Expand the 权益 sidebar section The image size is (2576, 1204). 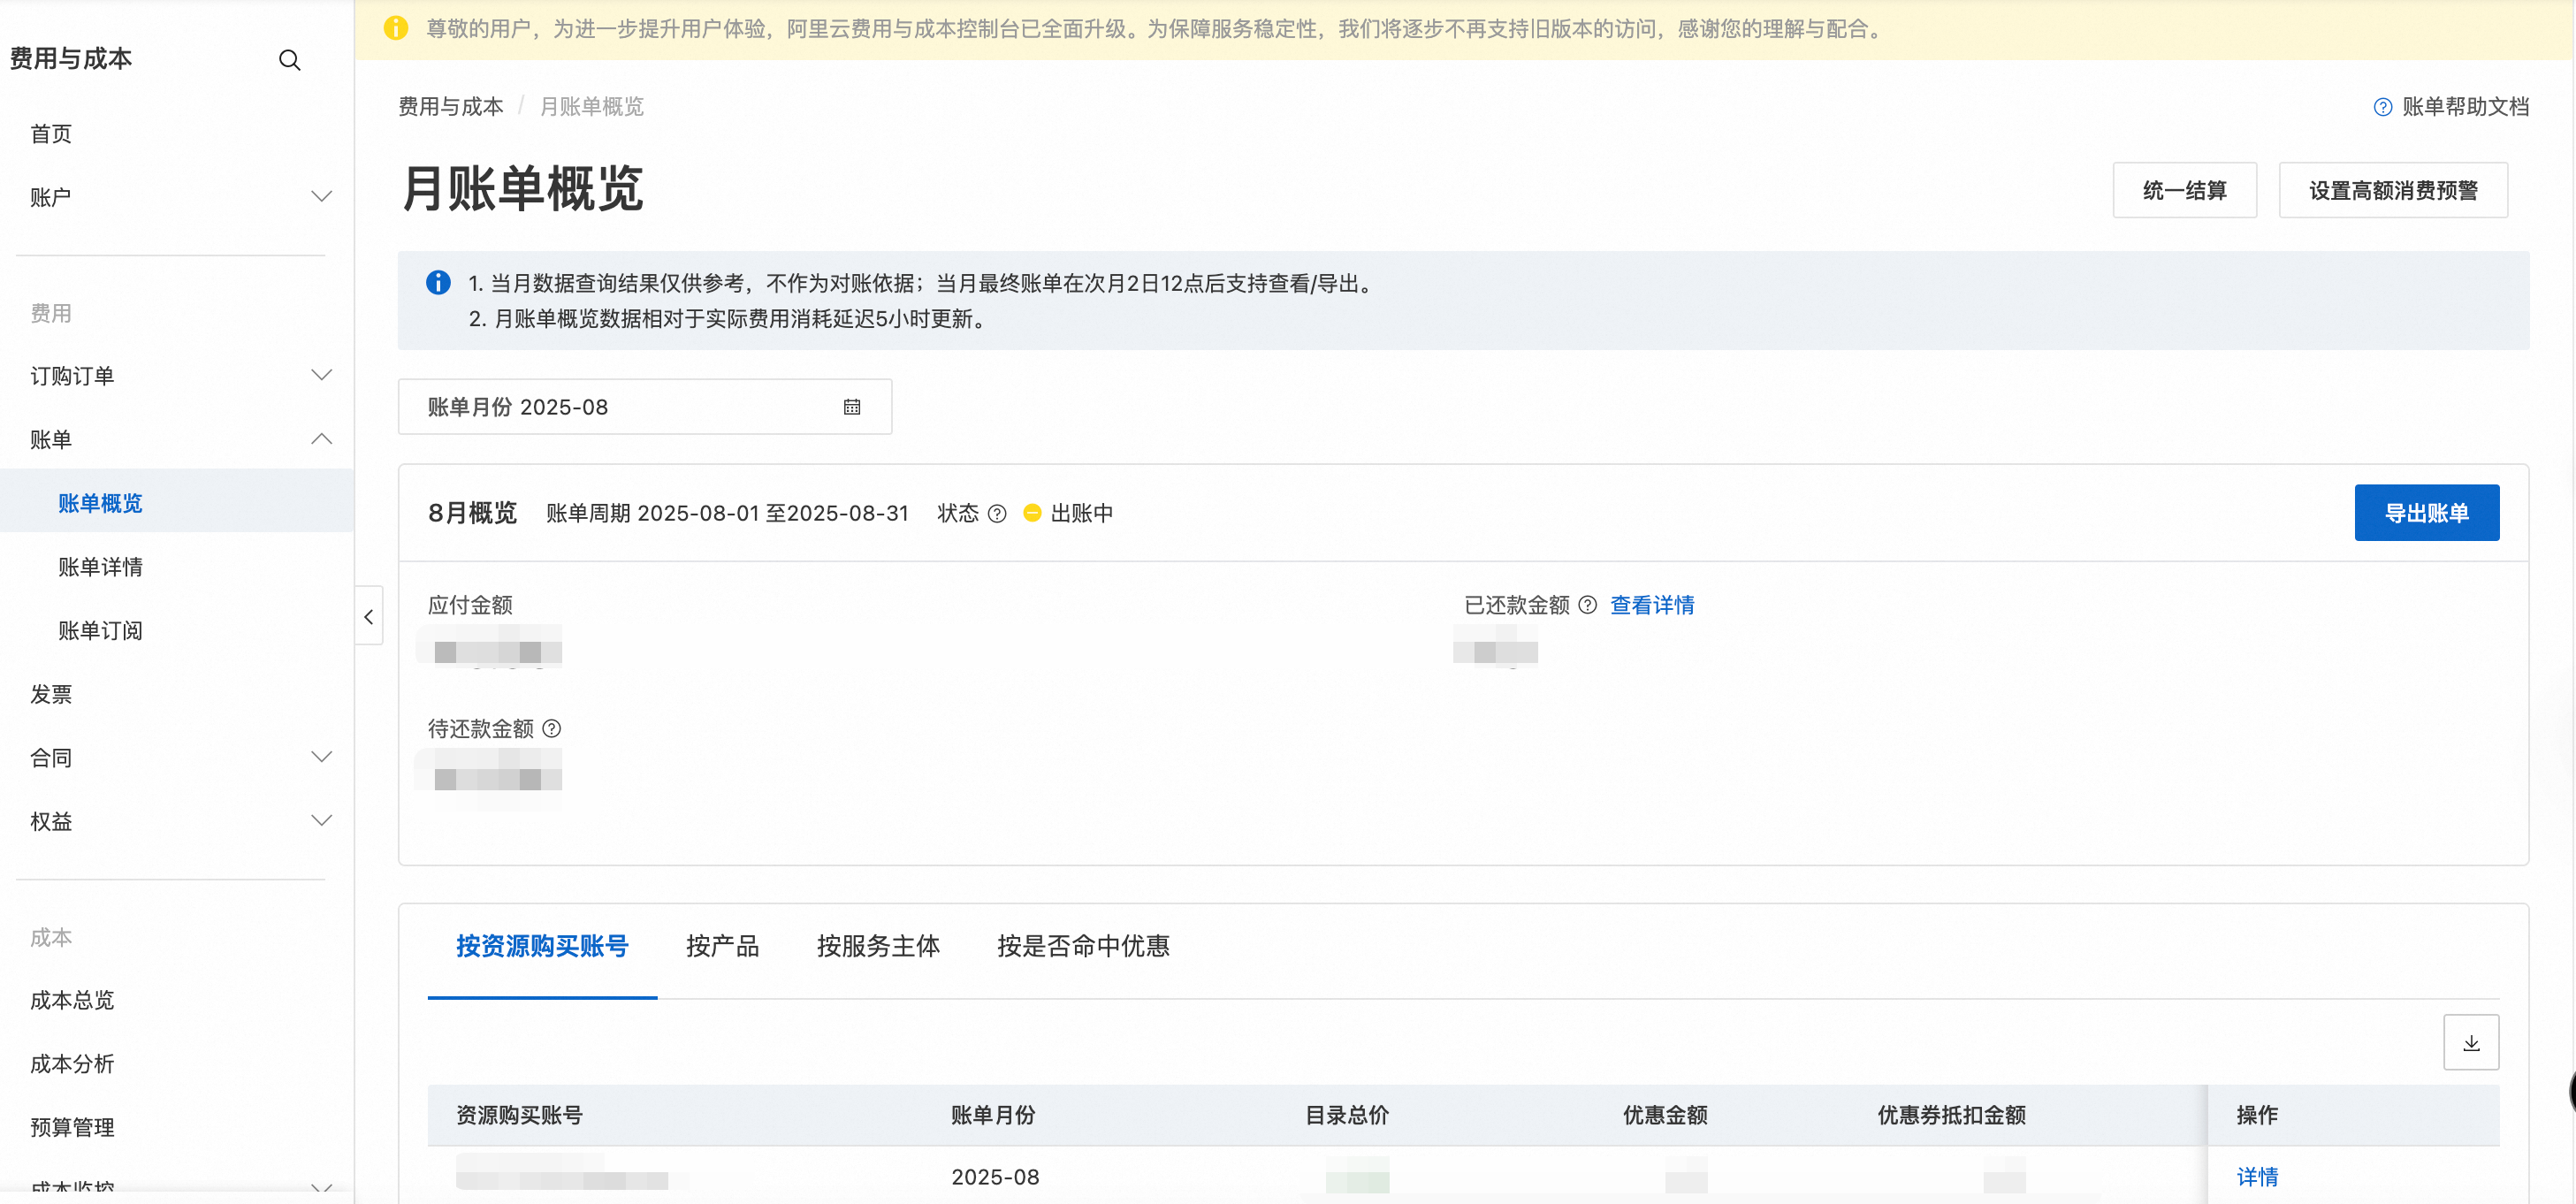tap(321, 821)
